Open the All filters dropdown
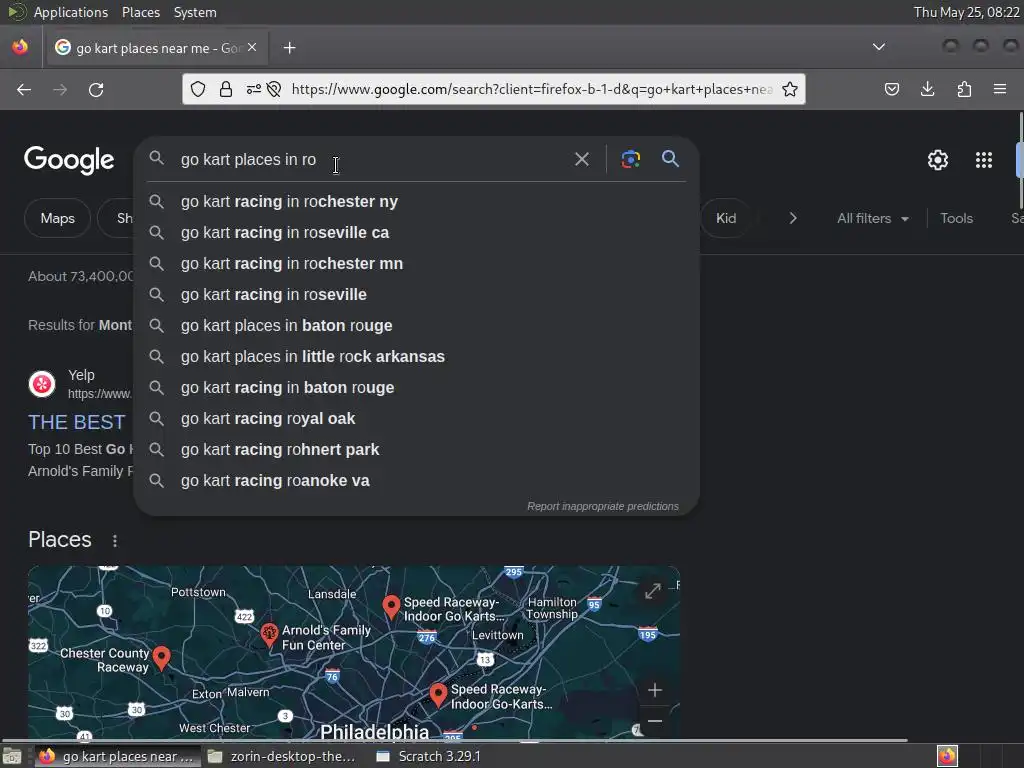The width and height of the screenshot is (1024, 768). (872, 219)
